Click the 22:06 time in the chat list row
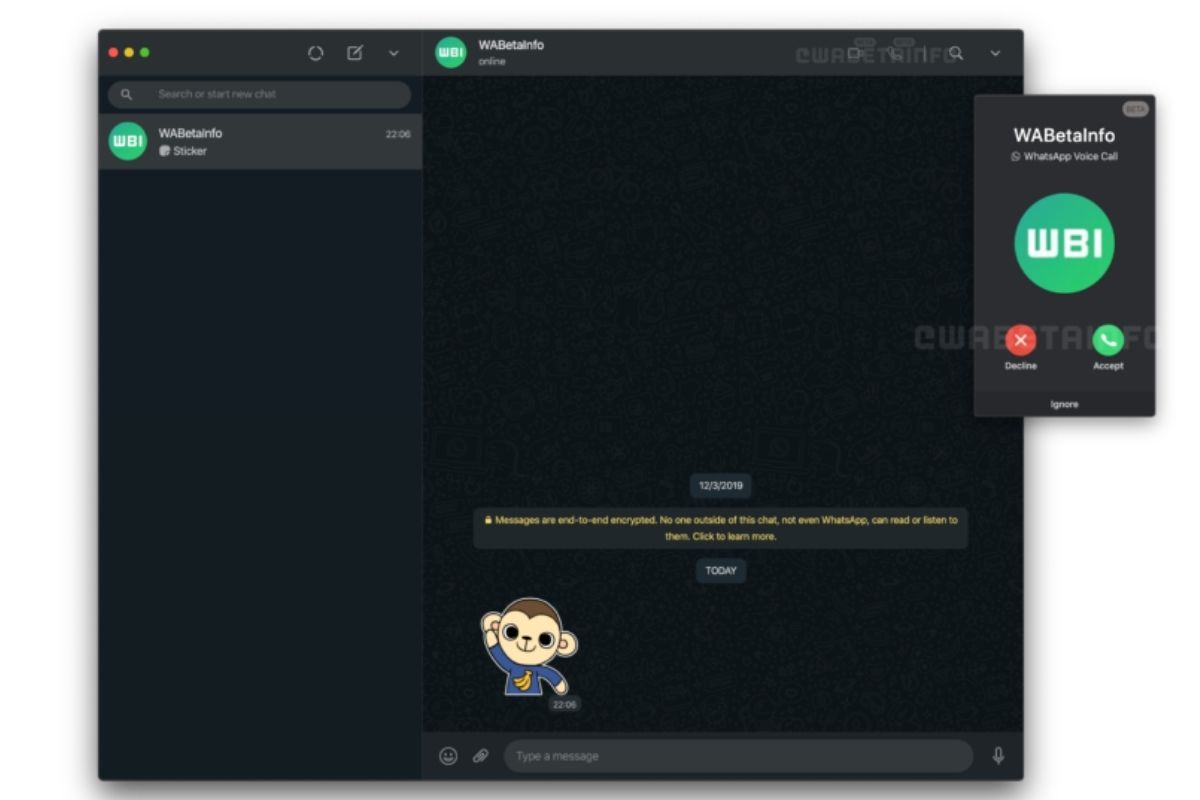Viewport: 1200px width, 800px height. [x=398, y=134]
